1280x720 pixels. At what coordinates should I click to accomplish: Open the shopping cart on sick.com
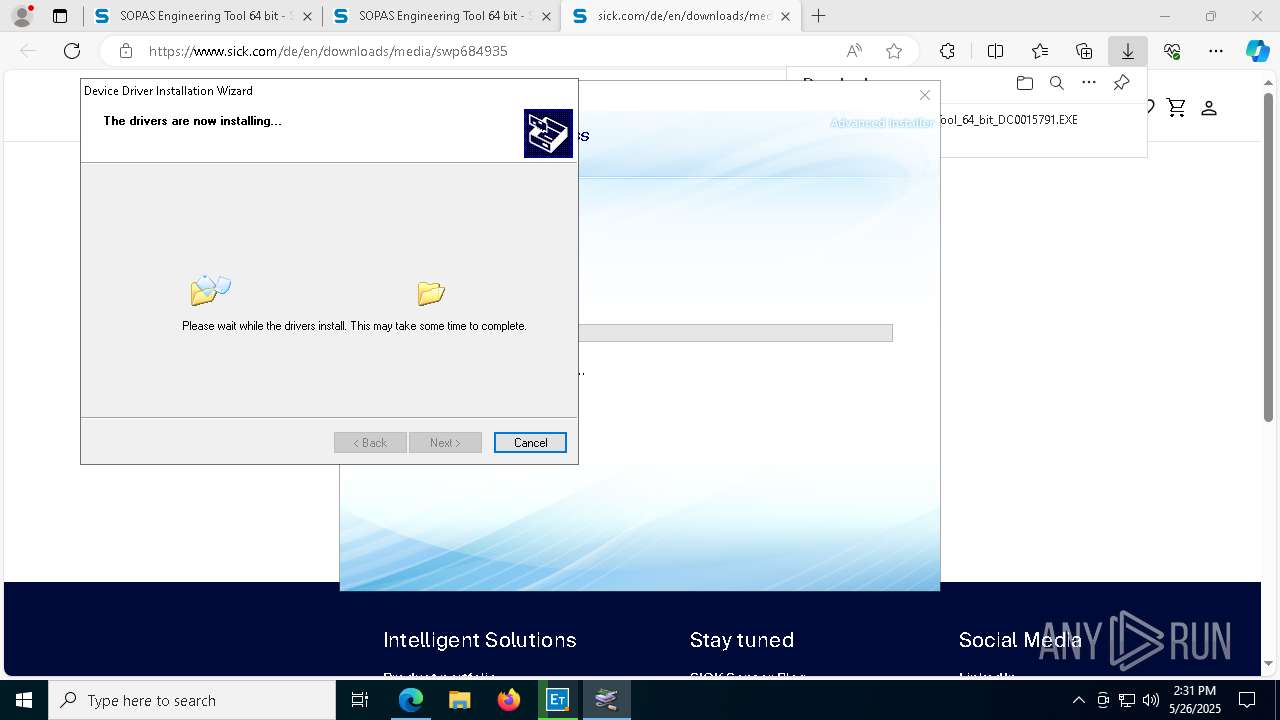(x=1176, y=107)
